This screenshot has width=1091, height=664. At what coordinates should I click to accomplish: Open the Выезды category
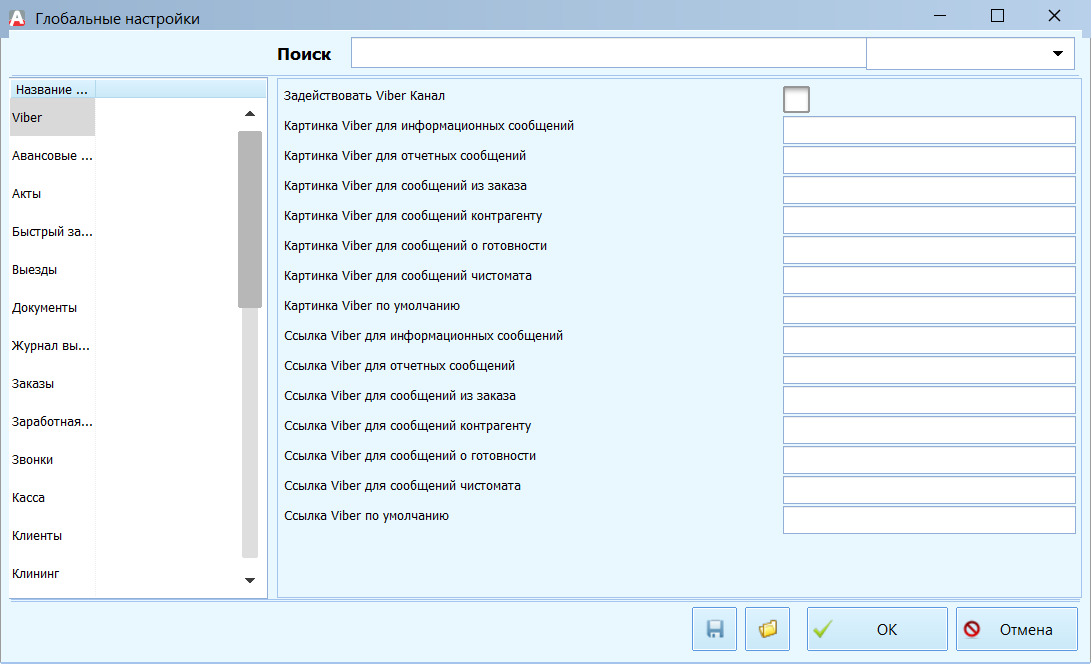(52, 269)
